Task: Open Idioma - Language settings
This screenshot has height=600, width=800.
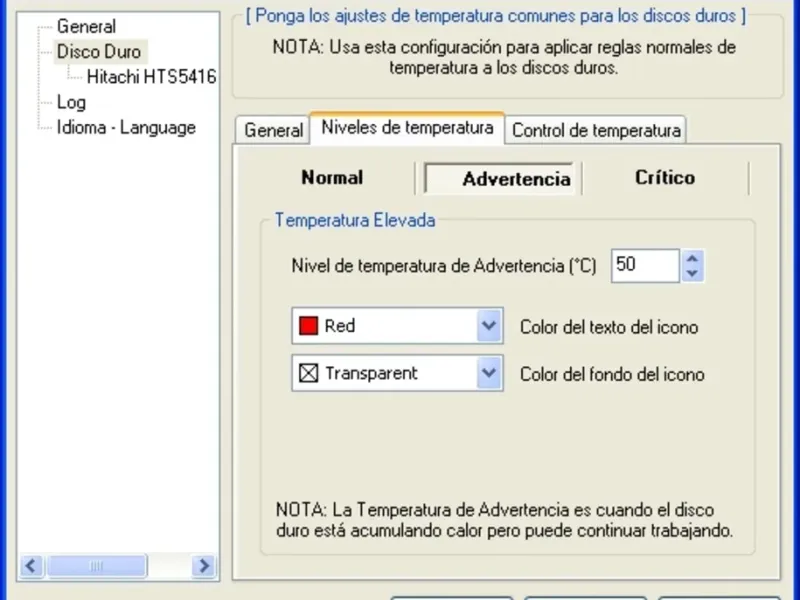Action: (x=126, y=127)
